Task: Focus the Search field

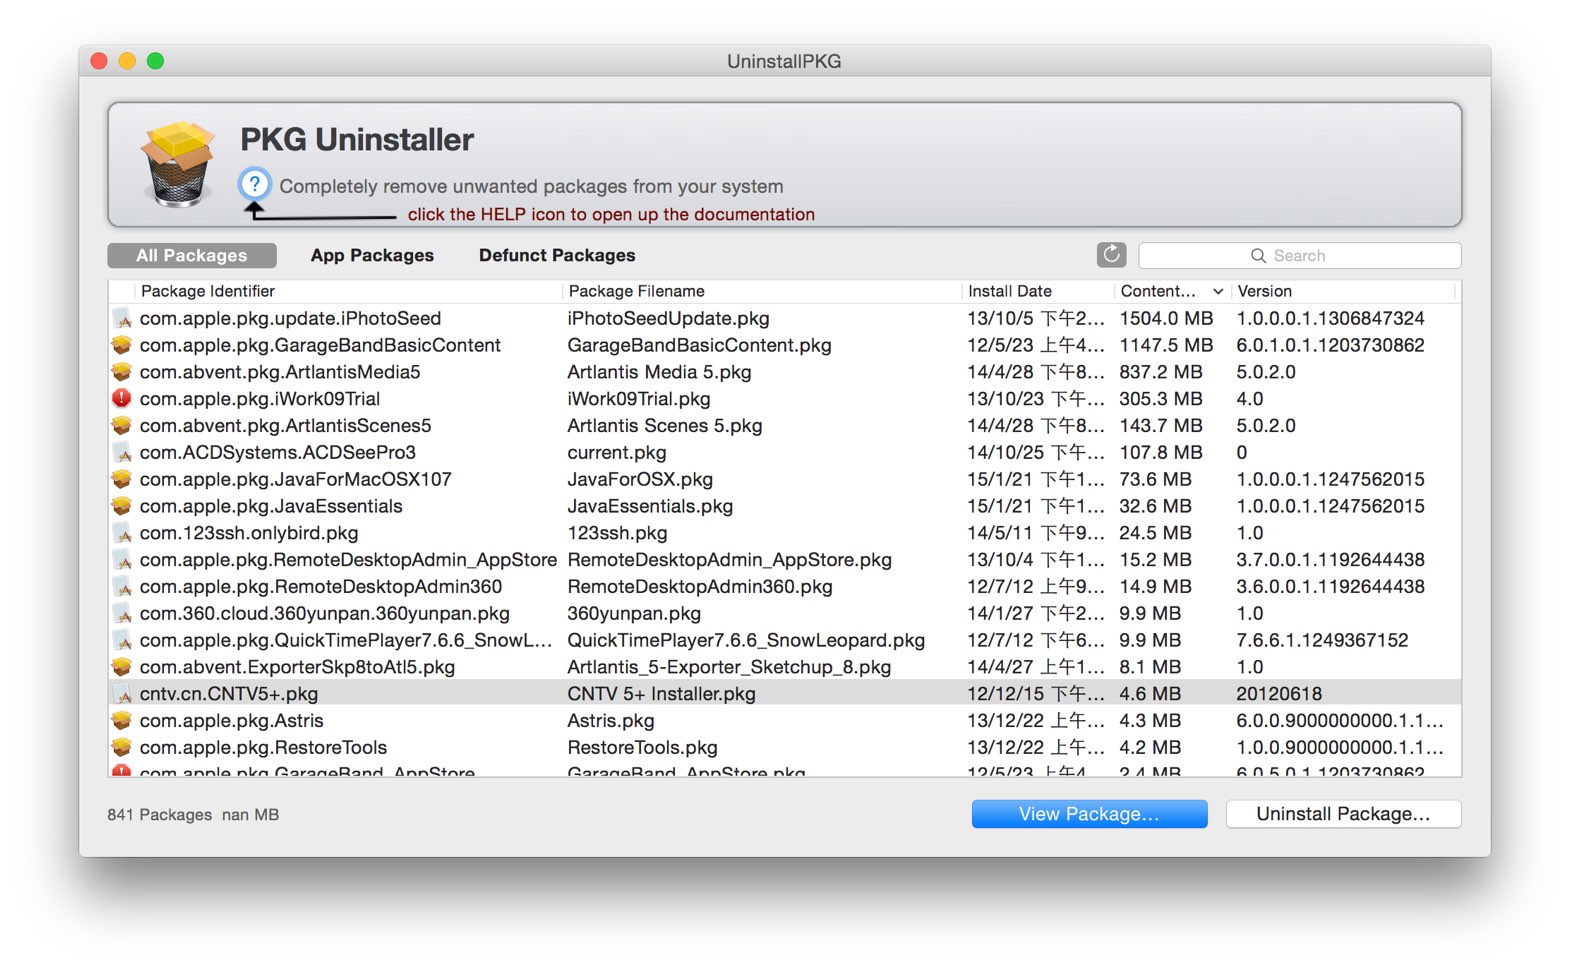Action: click(x=1299, y=256)
